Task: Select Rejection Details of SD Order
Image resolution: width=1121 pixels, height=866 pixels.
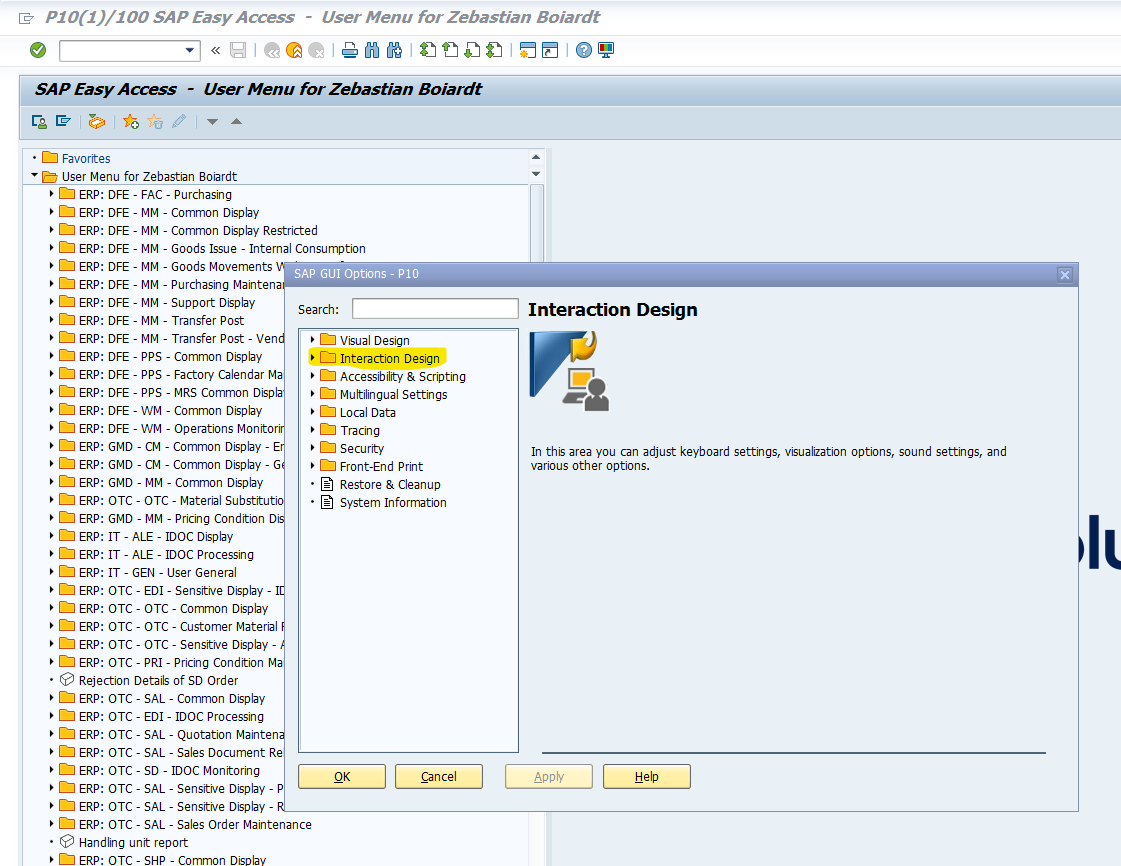Action: click(158, 681)
